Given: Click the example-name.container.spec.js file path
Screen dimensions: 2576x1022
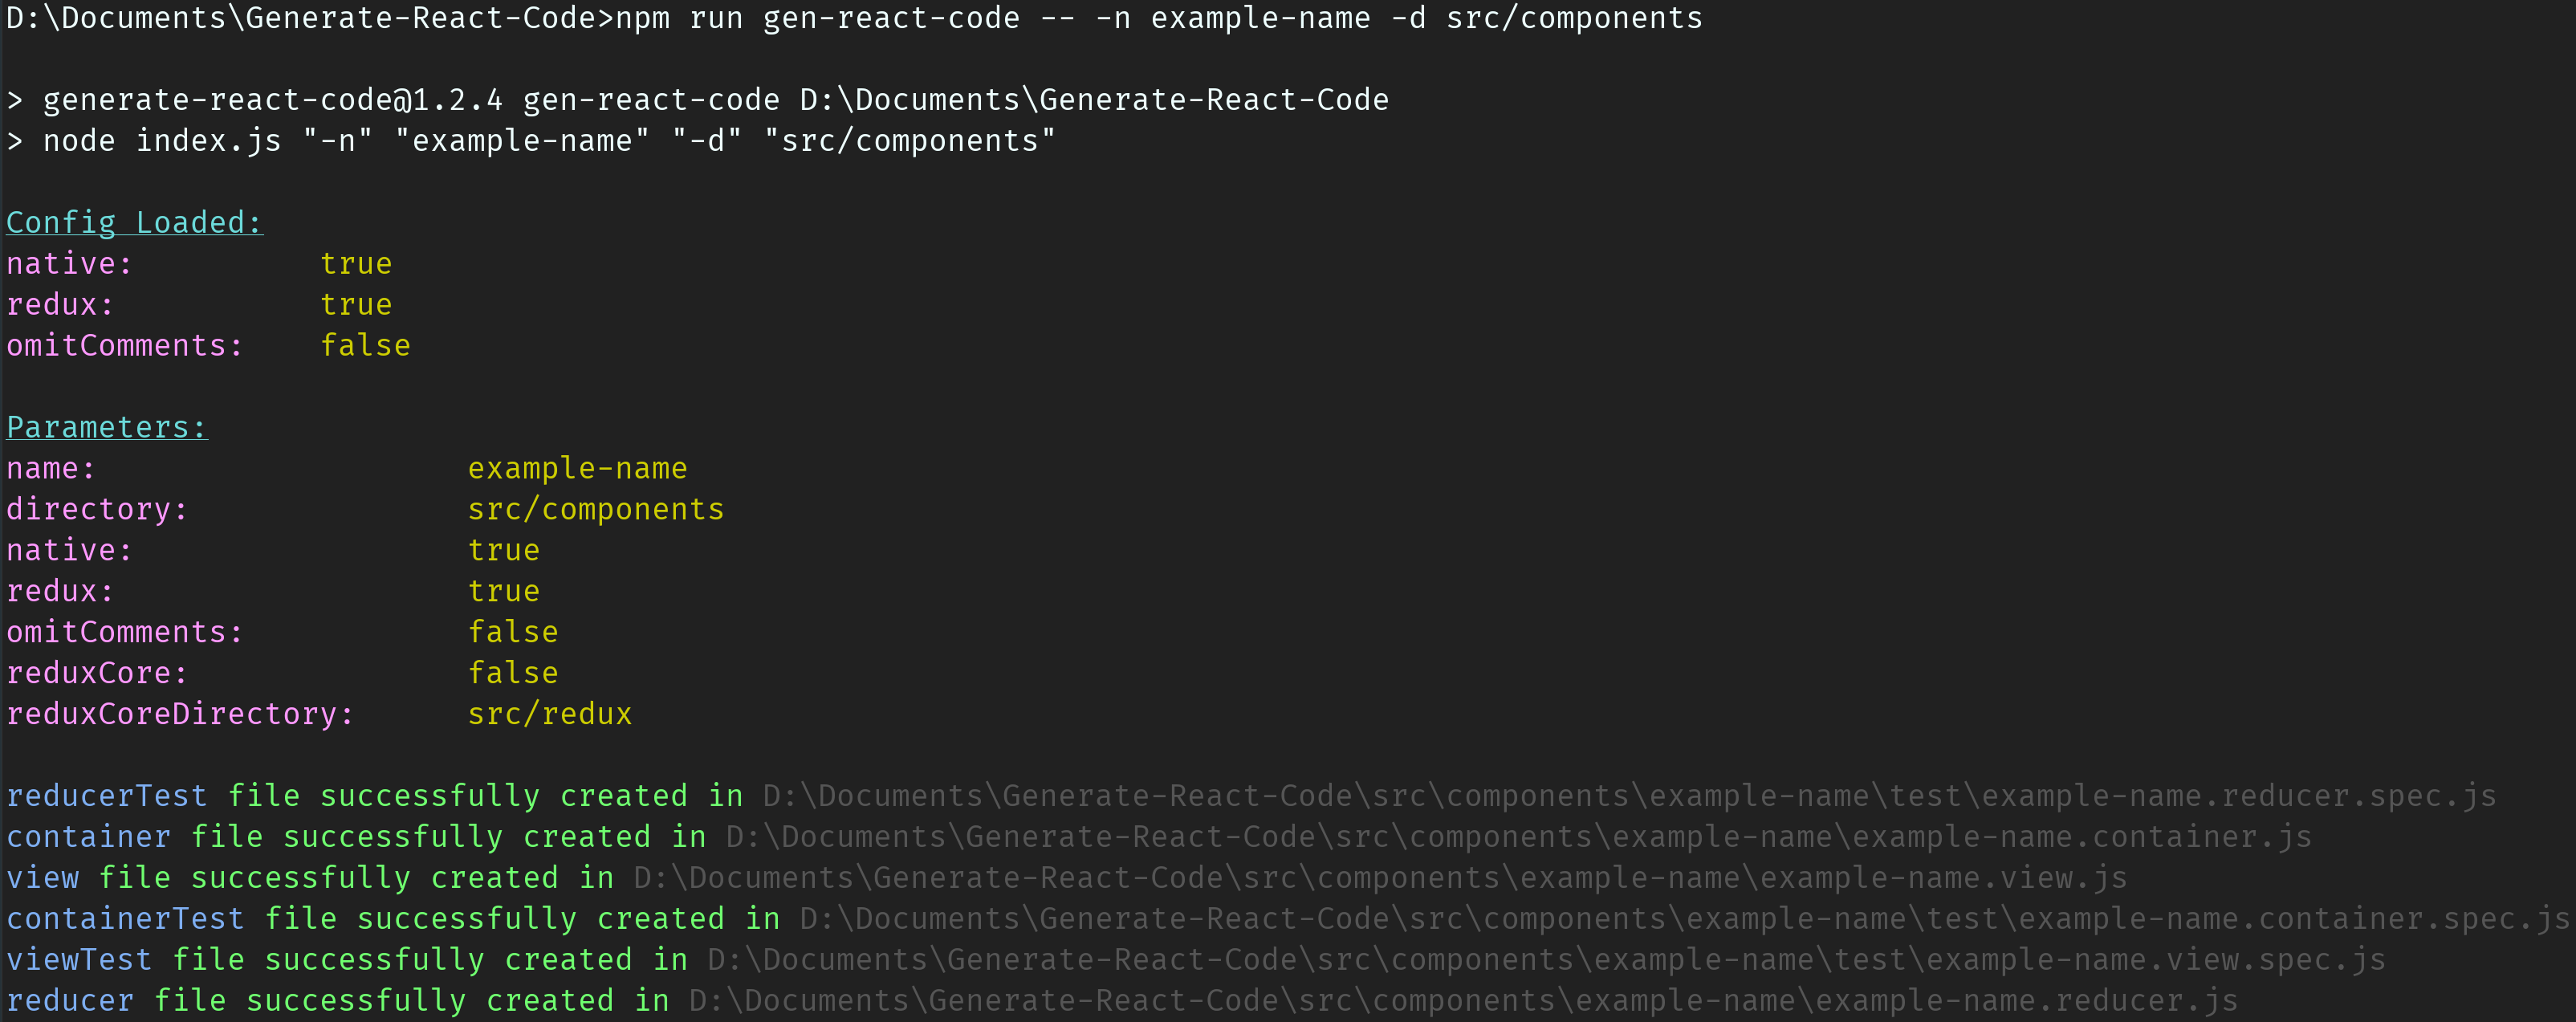Looking at the screenshot, I should [x=1684, y=919].
